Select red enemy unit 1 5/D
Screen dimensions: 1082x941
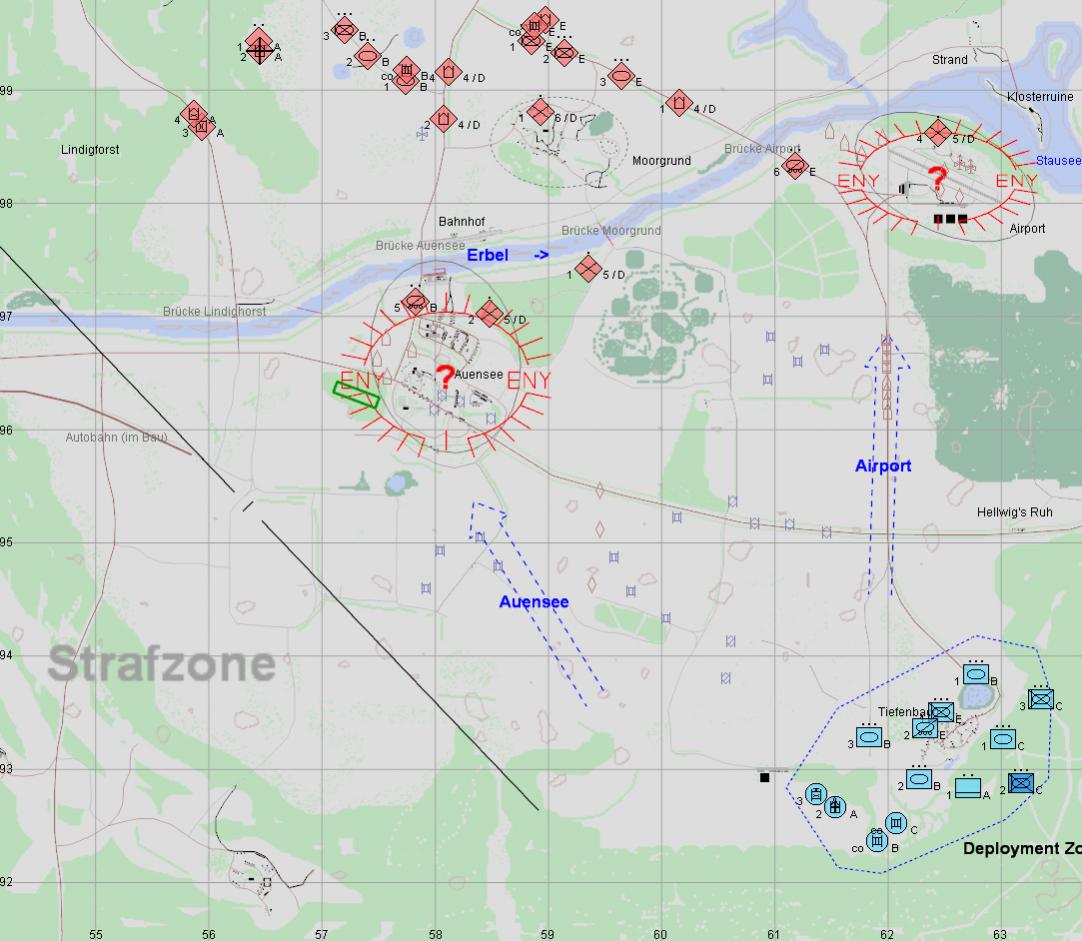[x=589, y=268]
